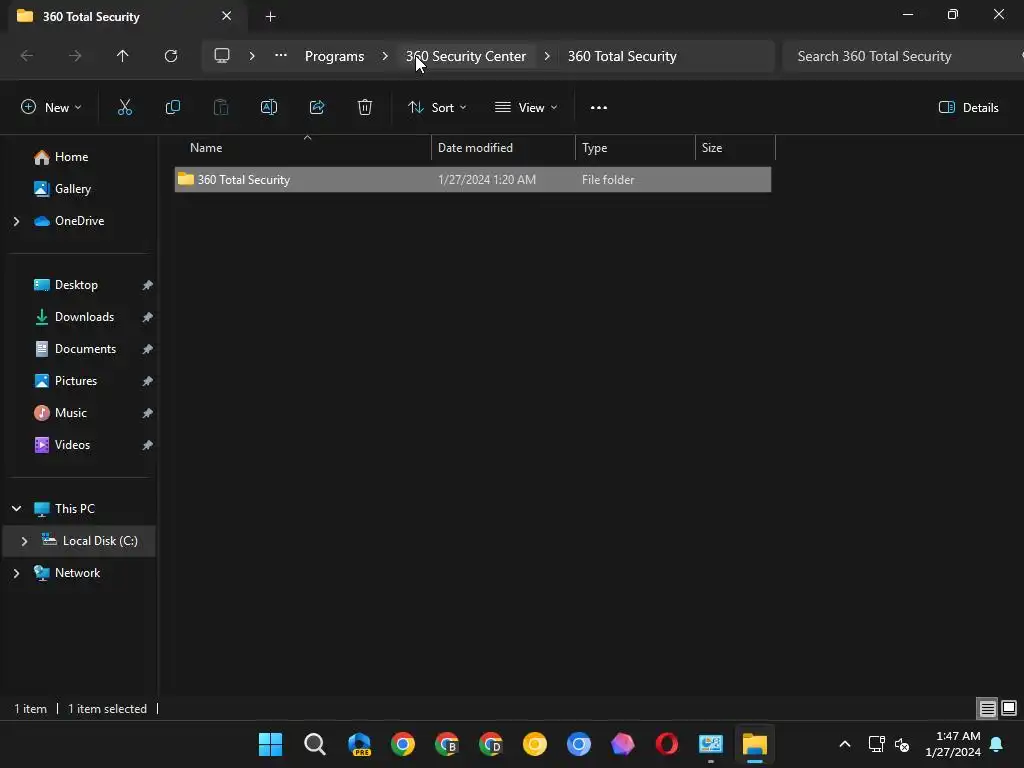Go up one folder level
The image size is (1024, 768).
click(123, 56)
